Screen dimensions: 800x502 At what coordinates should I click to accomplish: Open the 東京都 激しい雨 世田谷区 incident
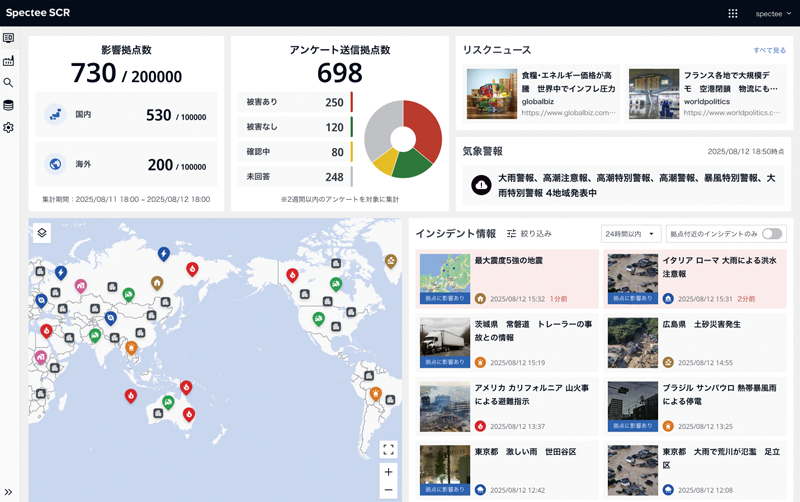point(507,470)
